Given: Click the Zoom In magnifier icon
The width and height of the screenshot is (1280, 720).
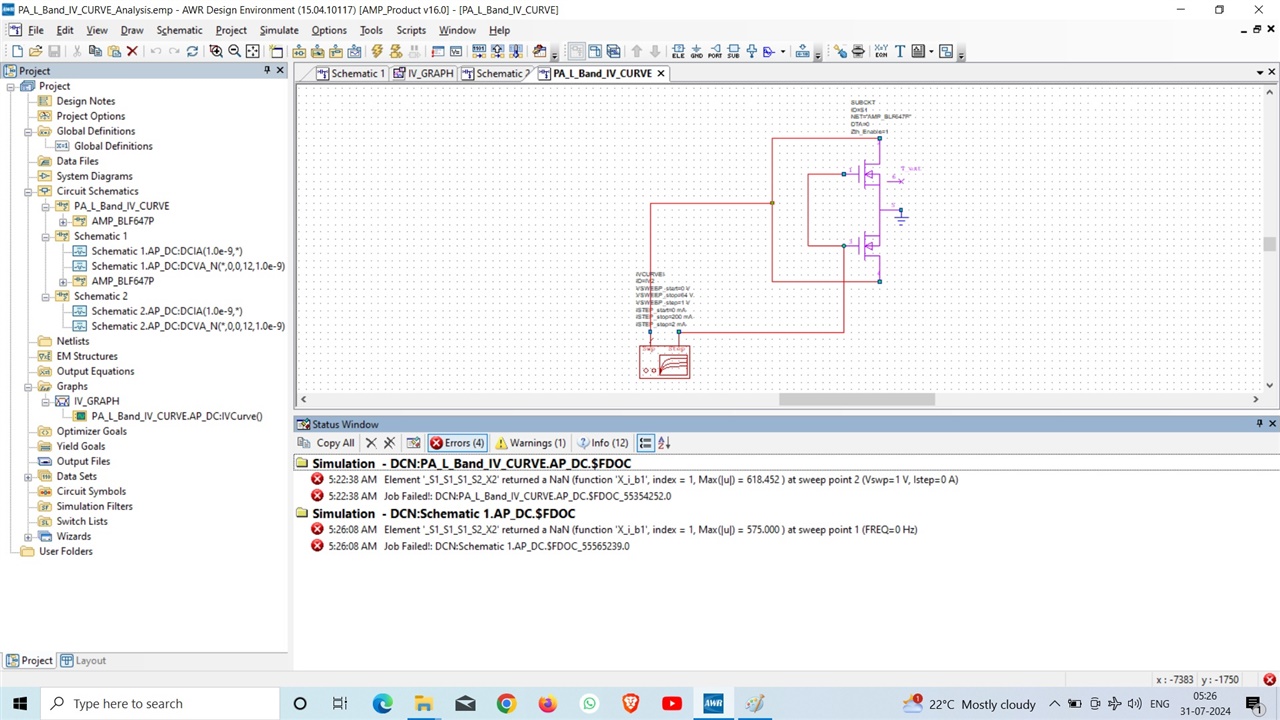Looking at the screenshot, I should click(x=216, y=51).
